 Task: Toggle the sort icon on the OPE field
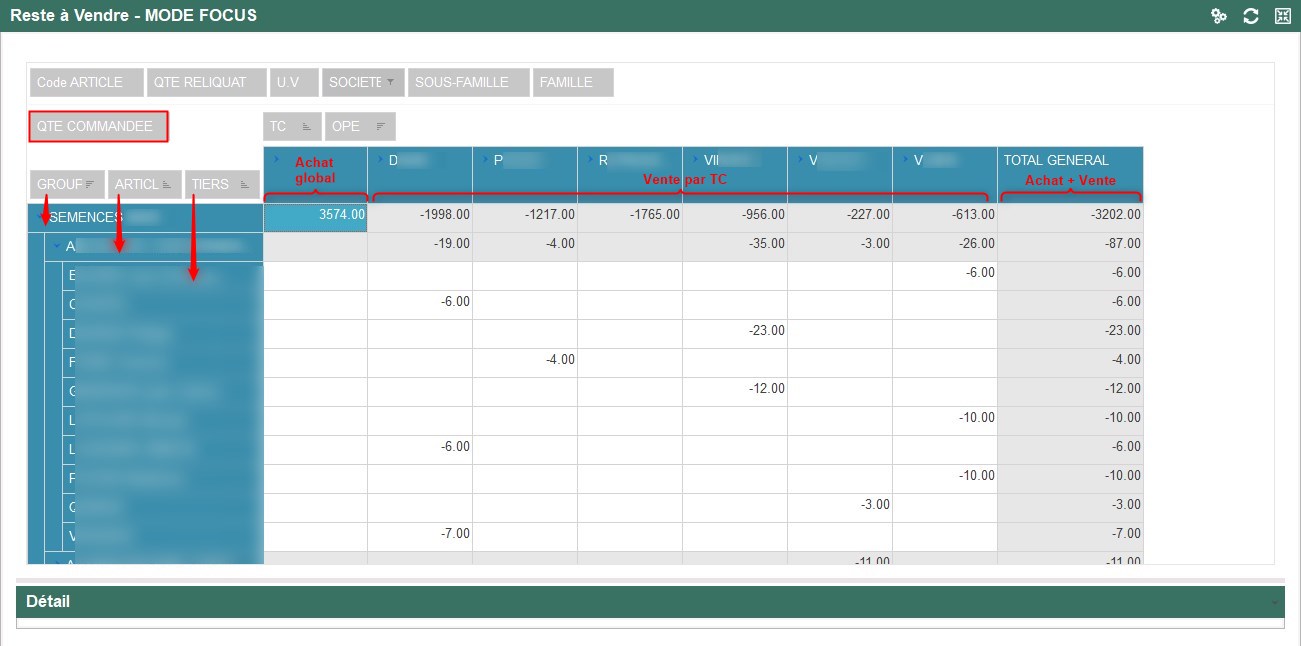381,127
